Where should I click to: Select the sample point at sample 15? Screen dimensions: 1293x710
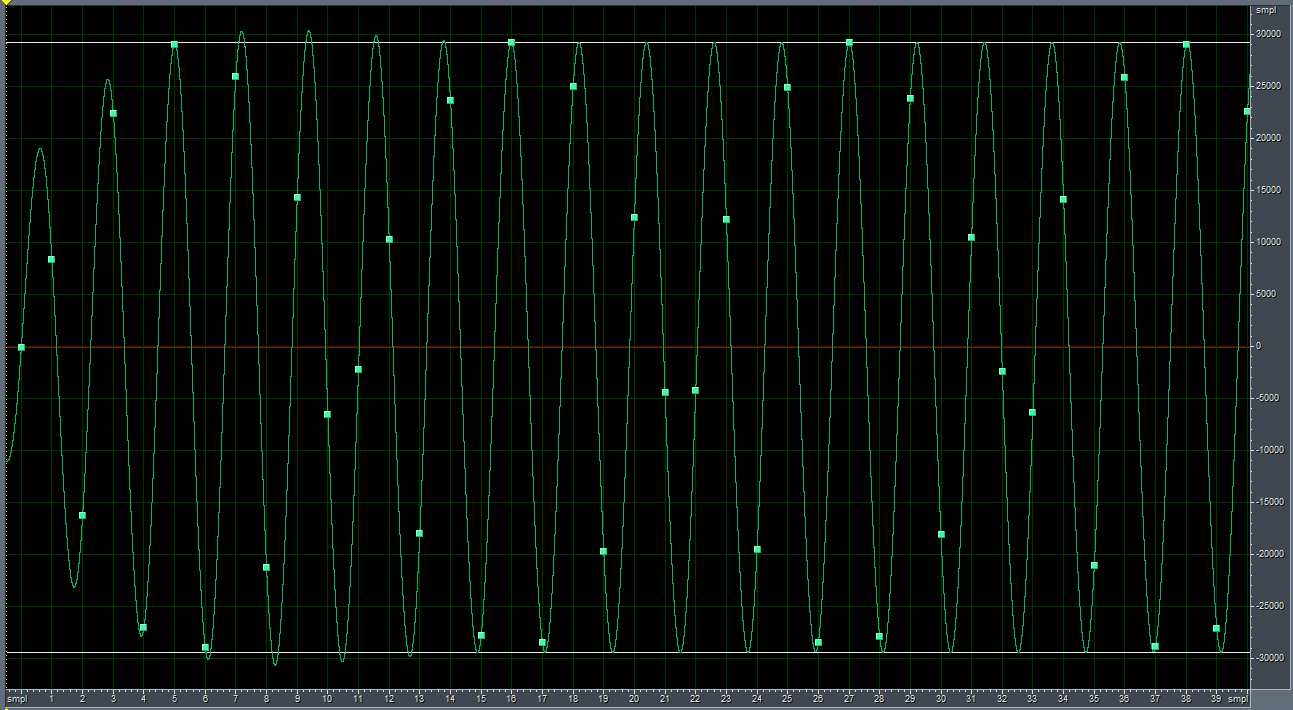(x=481, y=635)
